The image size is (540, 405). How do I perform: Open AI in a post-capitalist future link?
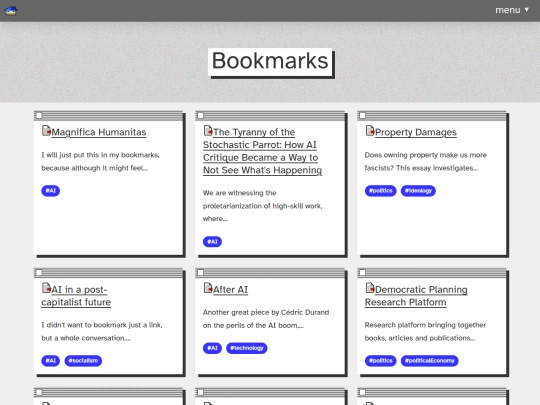(76, 296)
